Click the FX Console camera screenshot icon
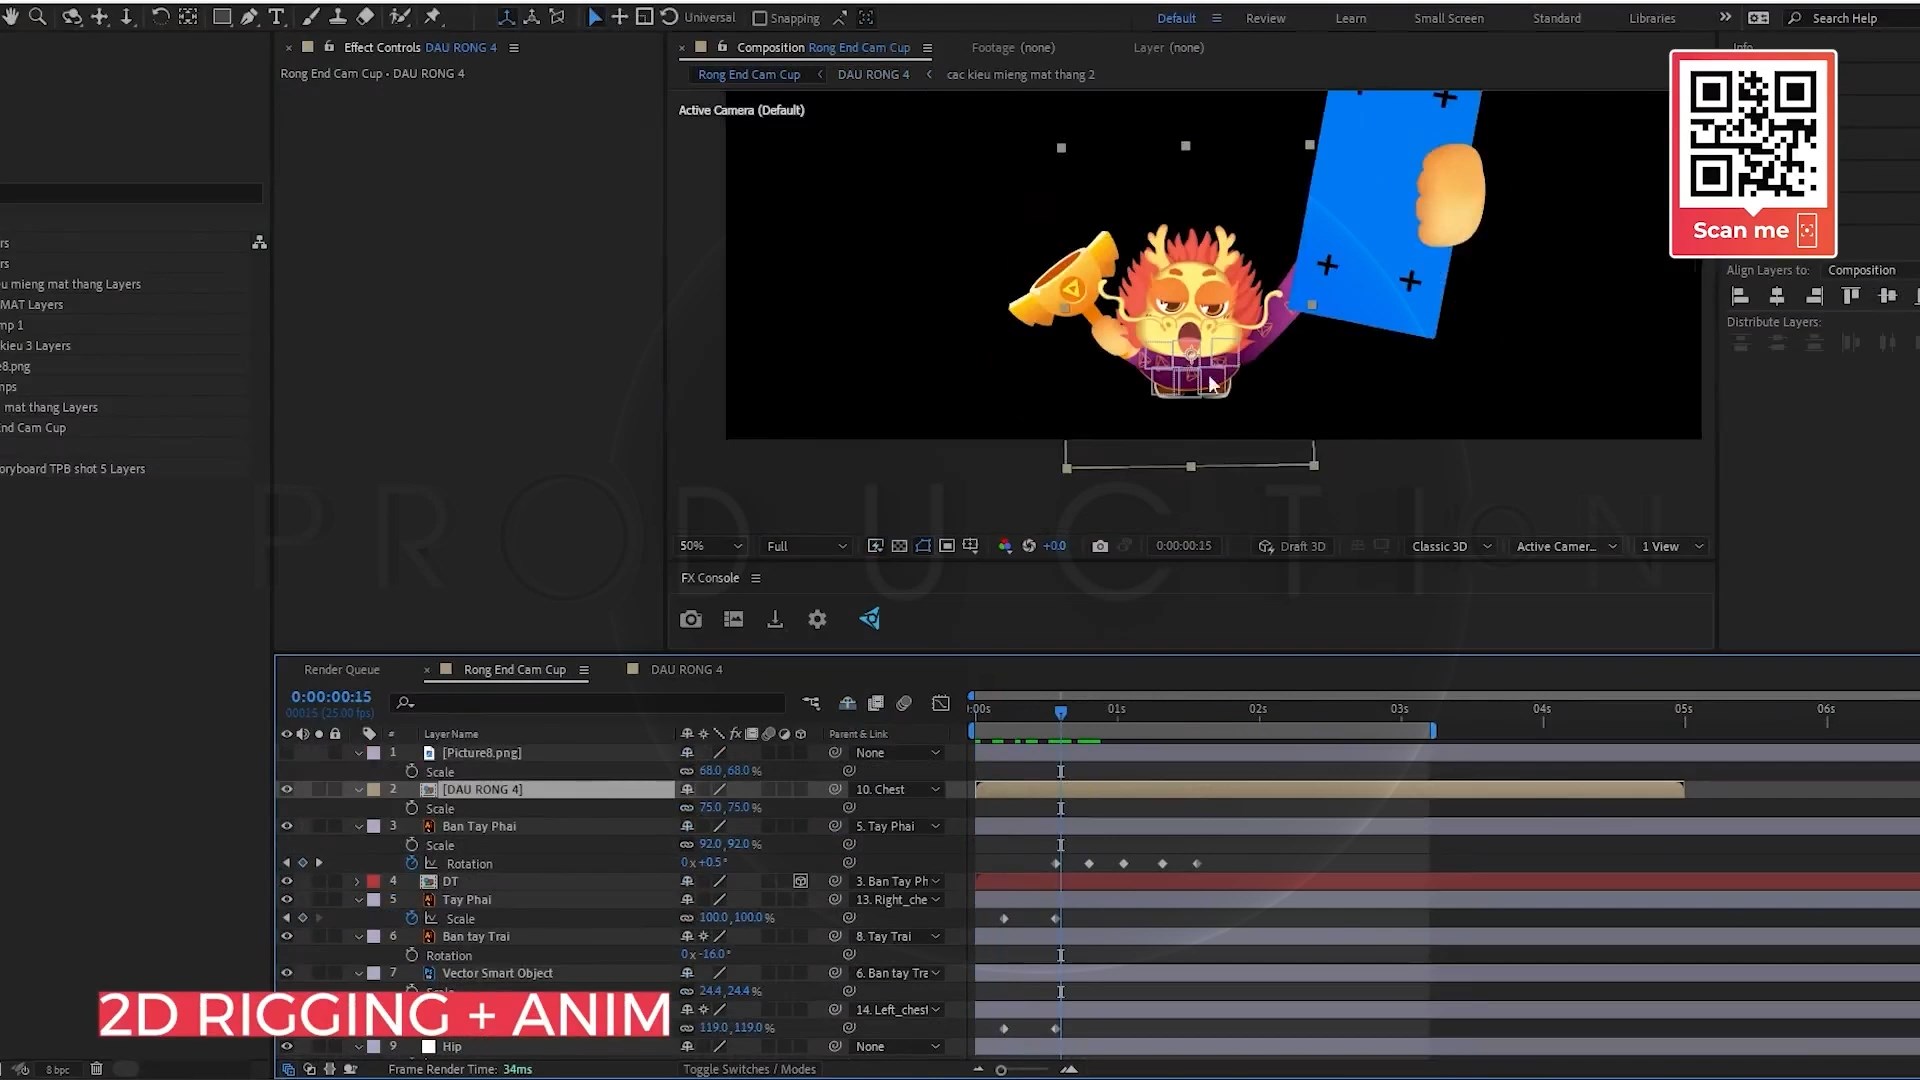 click(691, 619)
